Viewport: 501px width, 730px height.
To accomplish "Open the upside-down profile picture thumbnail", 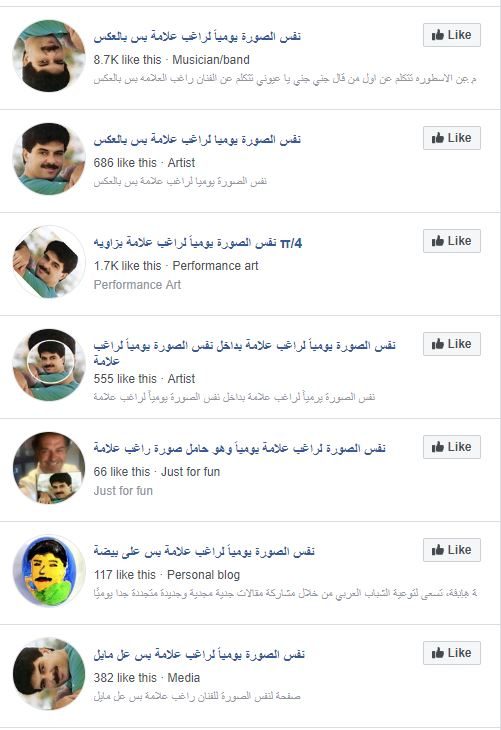I will point(49,56).
